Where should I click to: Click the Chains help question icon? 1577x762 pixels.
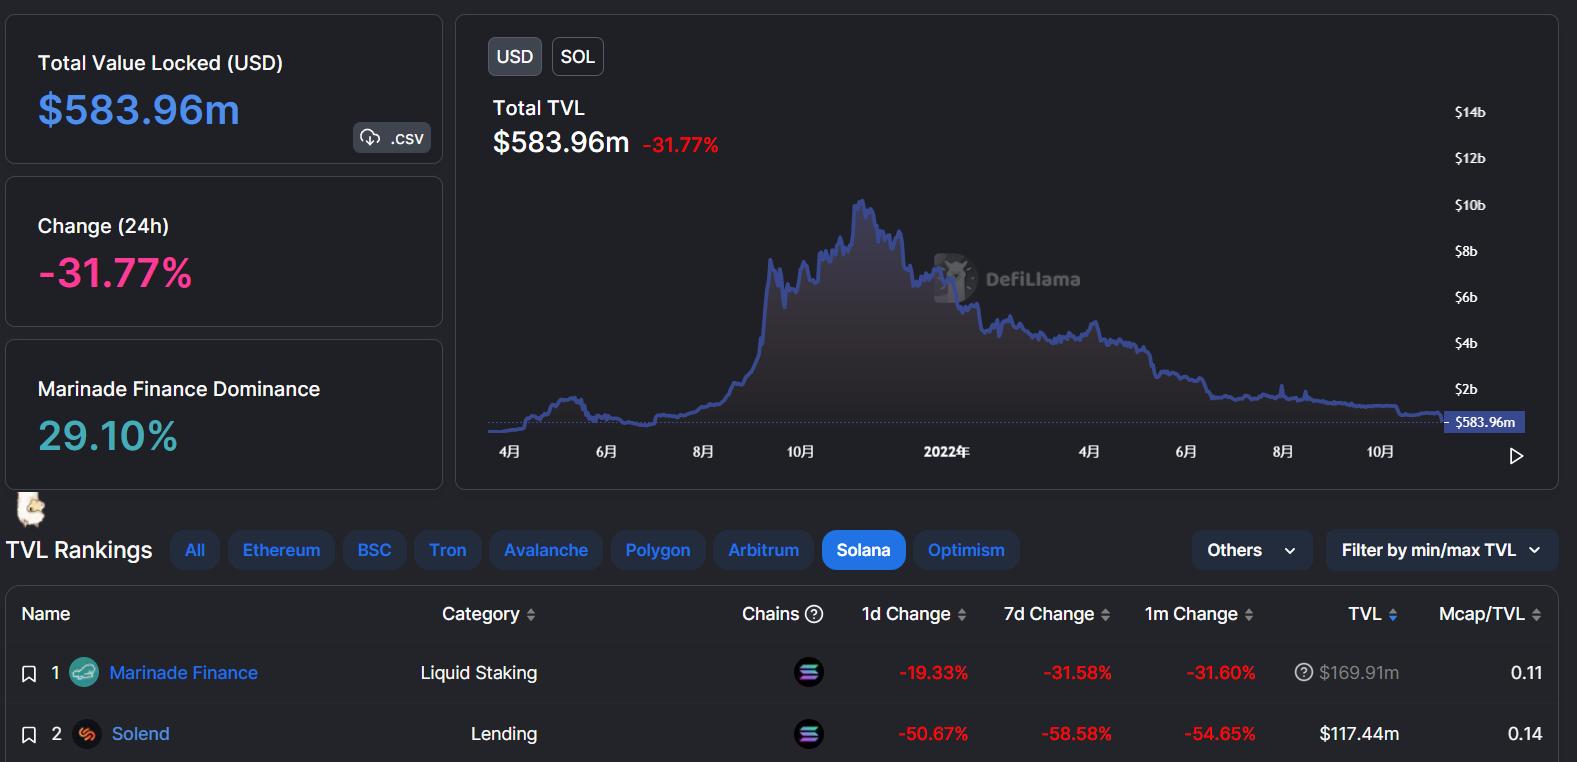pyautogui.click(x=814, y=614)
